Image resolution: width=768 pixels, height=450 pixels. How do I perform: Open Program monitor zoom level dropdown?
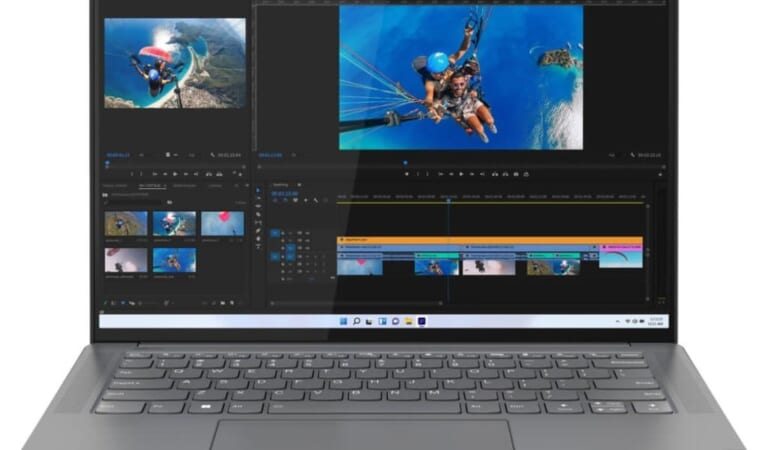click(x=293, y=155)
